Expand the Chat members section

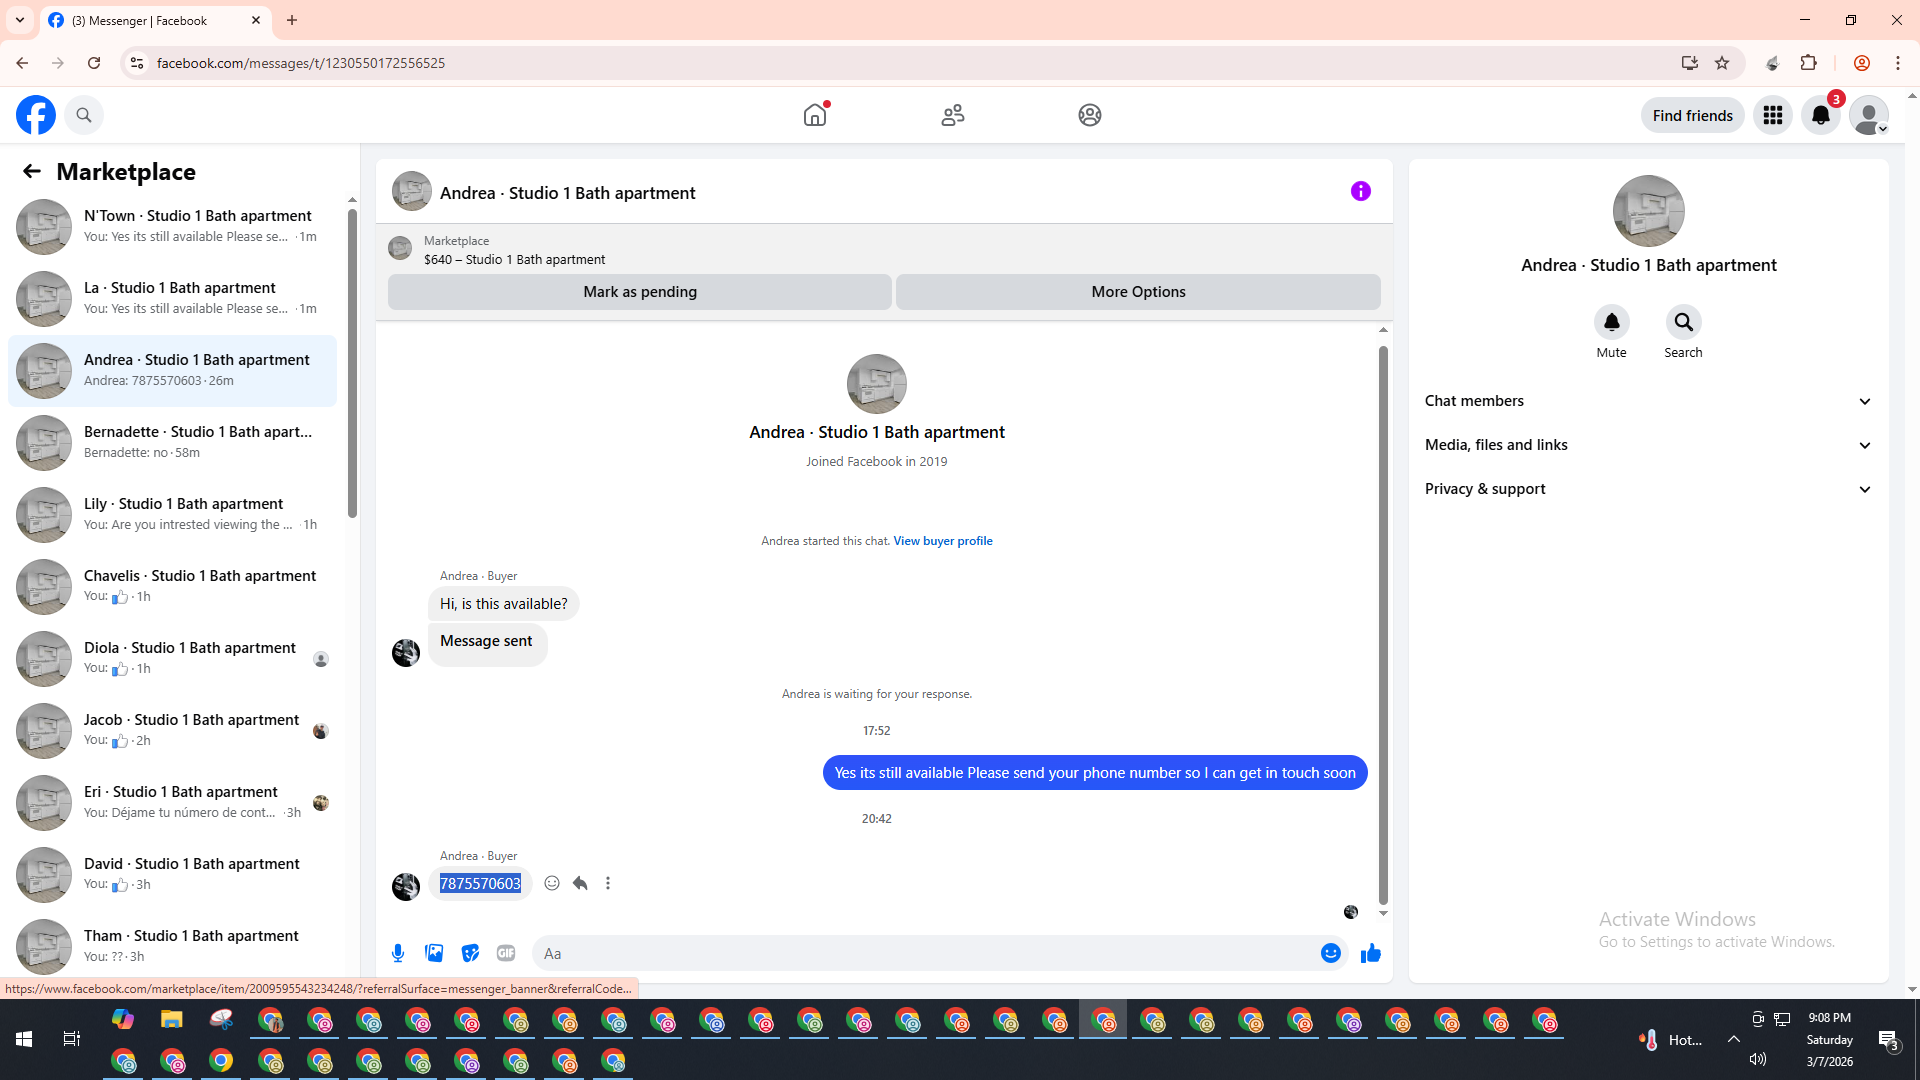click(1649, 401)
